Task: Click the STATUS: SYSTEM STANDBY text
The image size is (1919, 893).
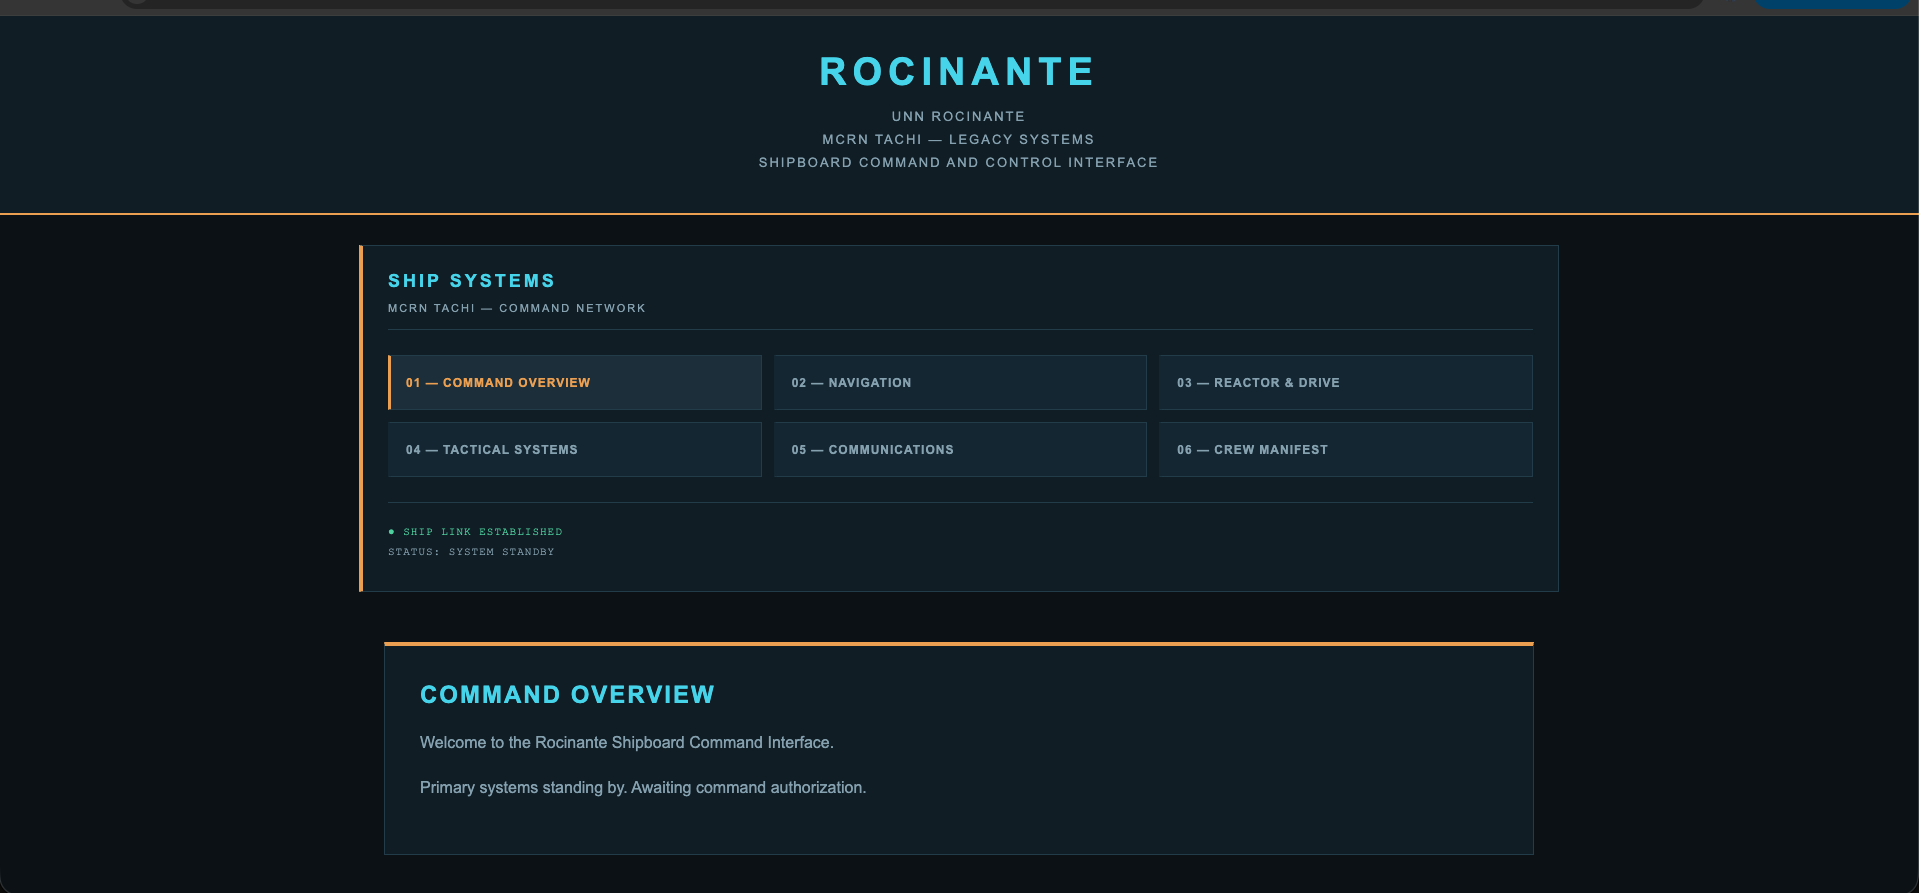Action: click(x=471, y=552)
